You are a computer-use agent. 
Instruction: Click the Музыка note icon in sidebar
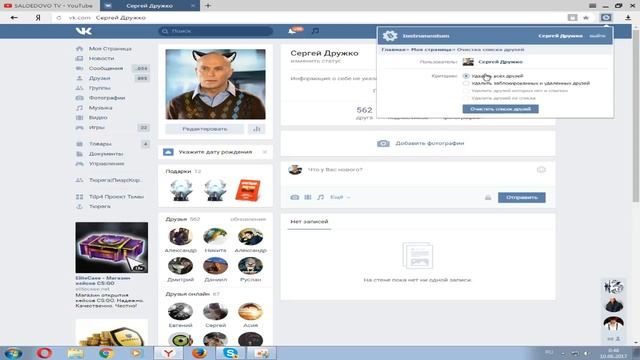(x=80, y=108)
